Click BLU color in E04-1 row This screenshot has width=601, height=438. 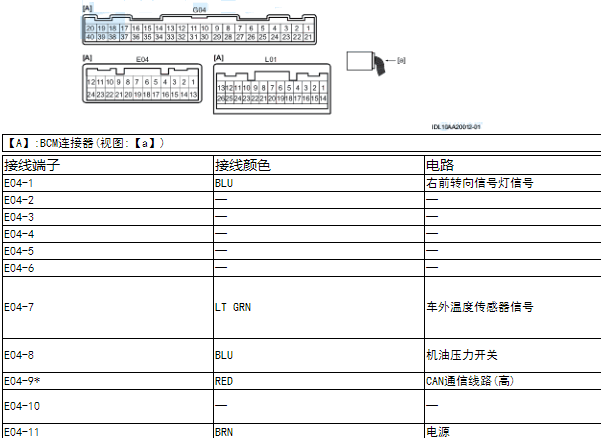click(x=224, y=183)
